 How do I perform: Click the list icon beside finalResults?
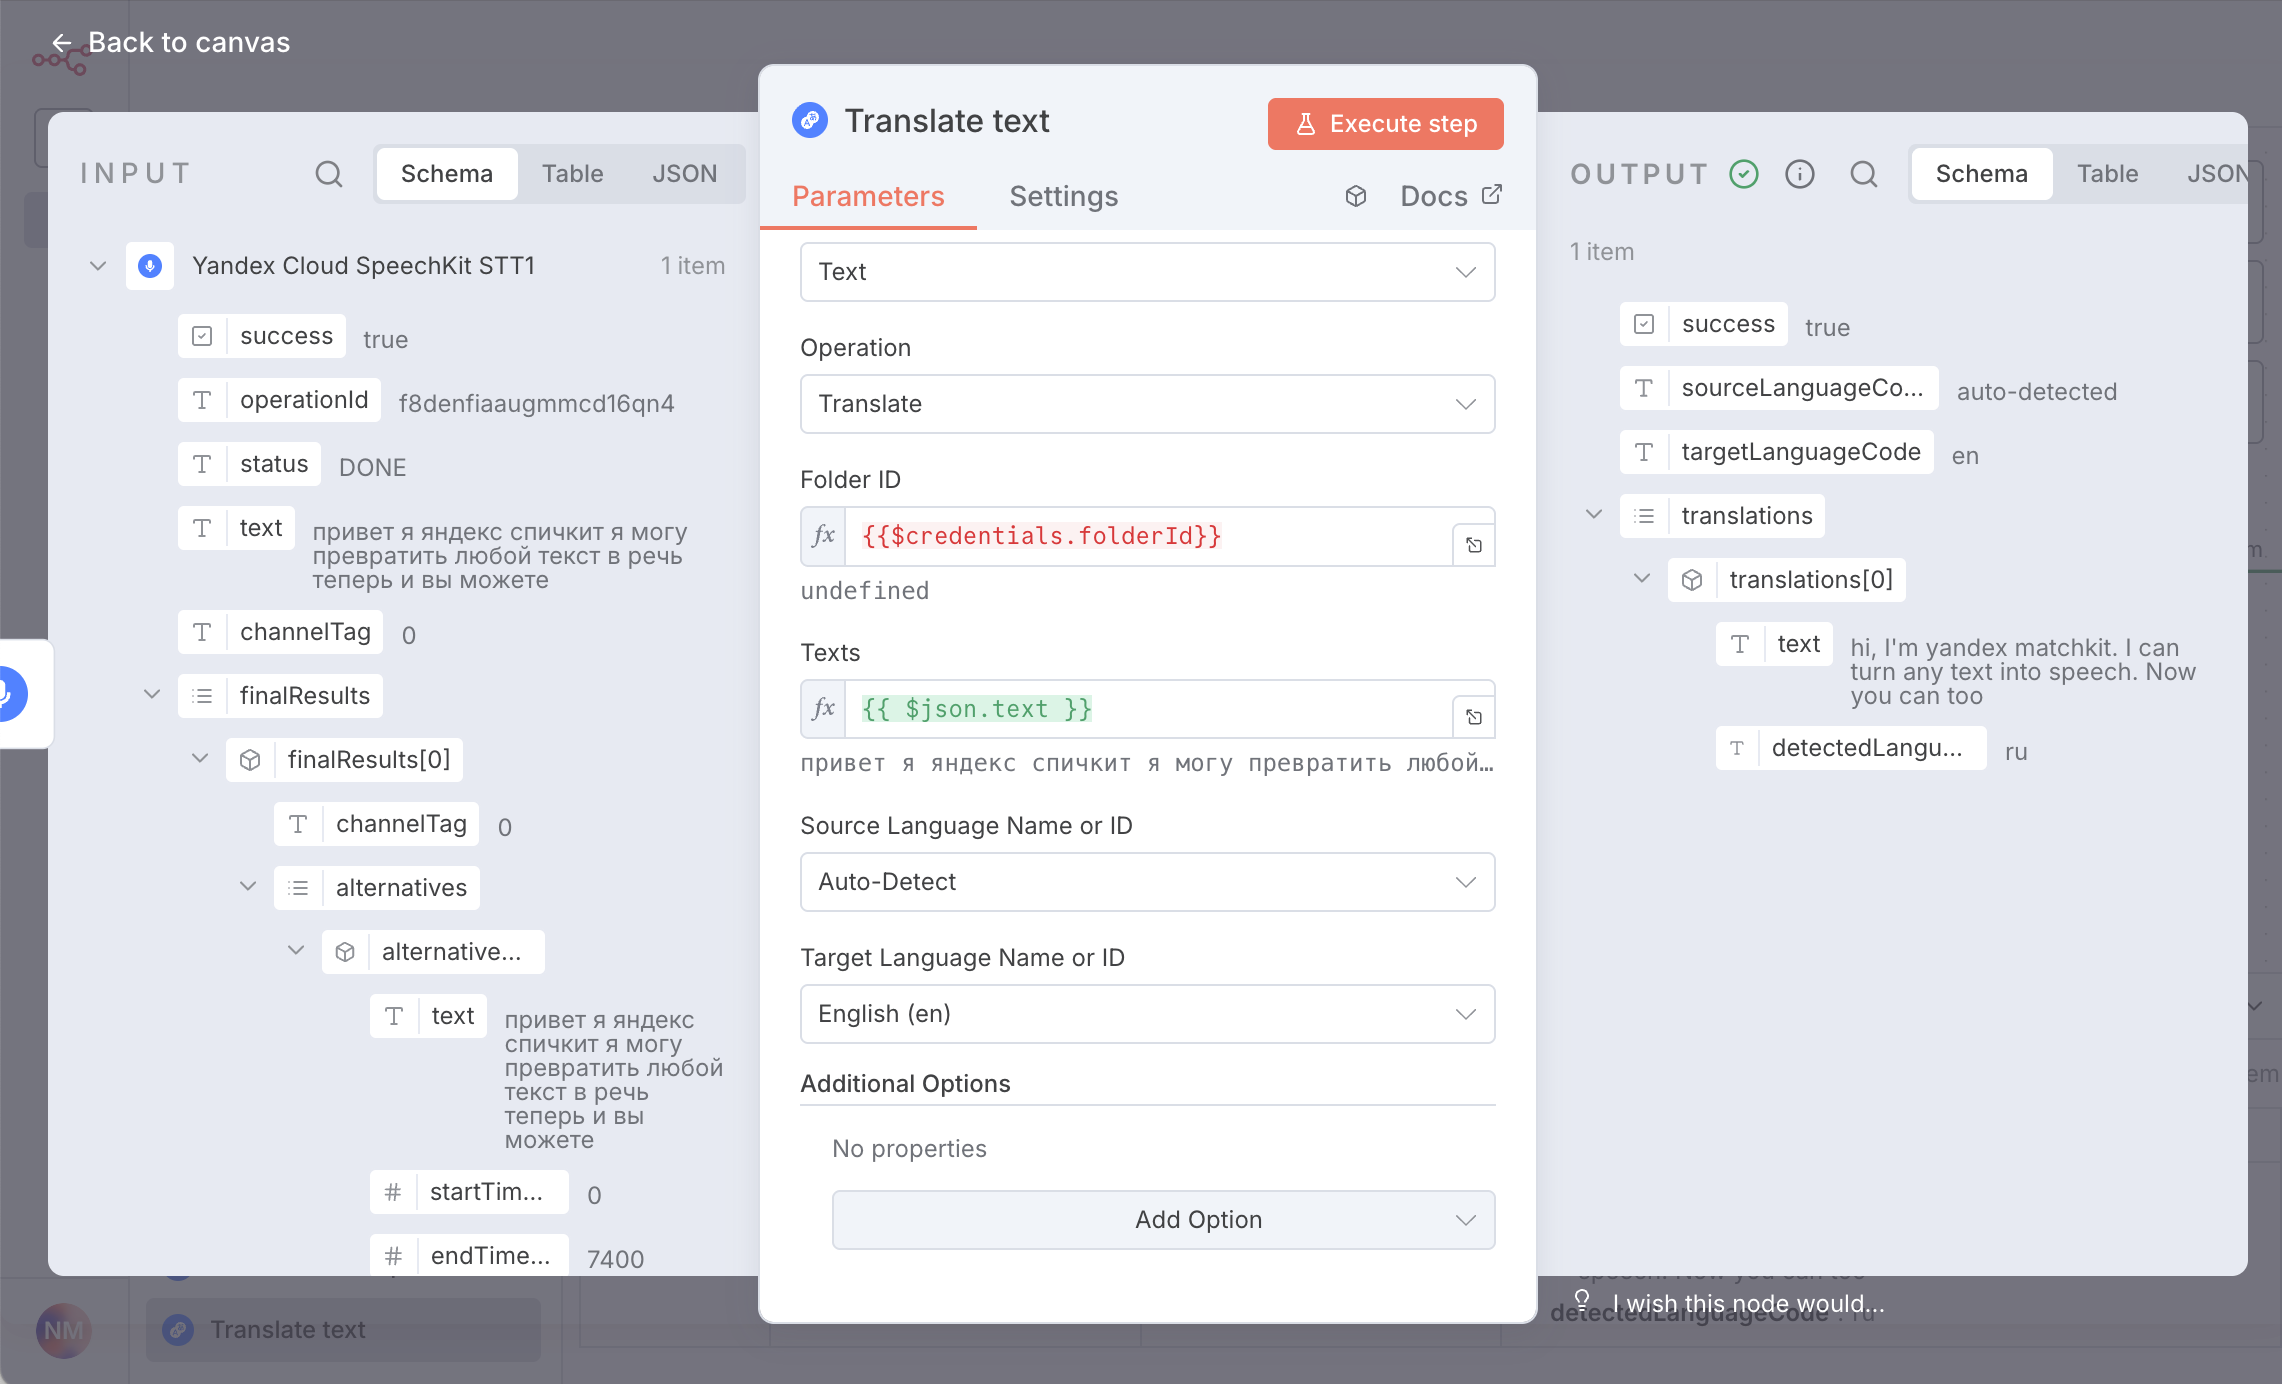(203, 695)
